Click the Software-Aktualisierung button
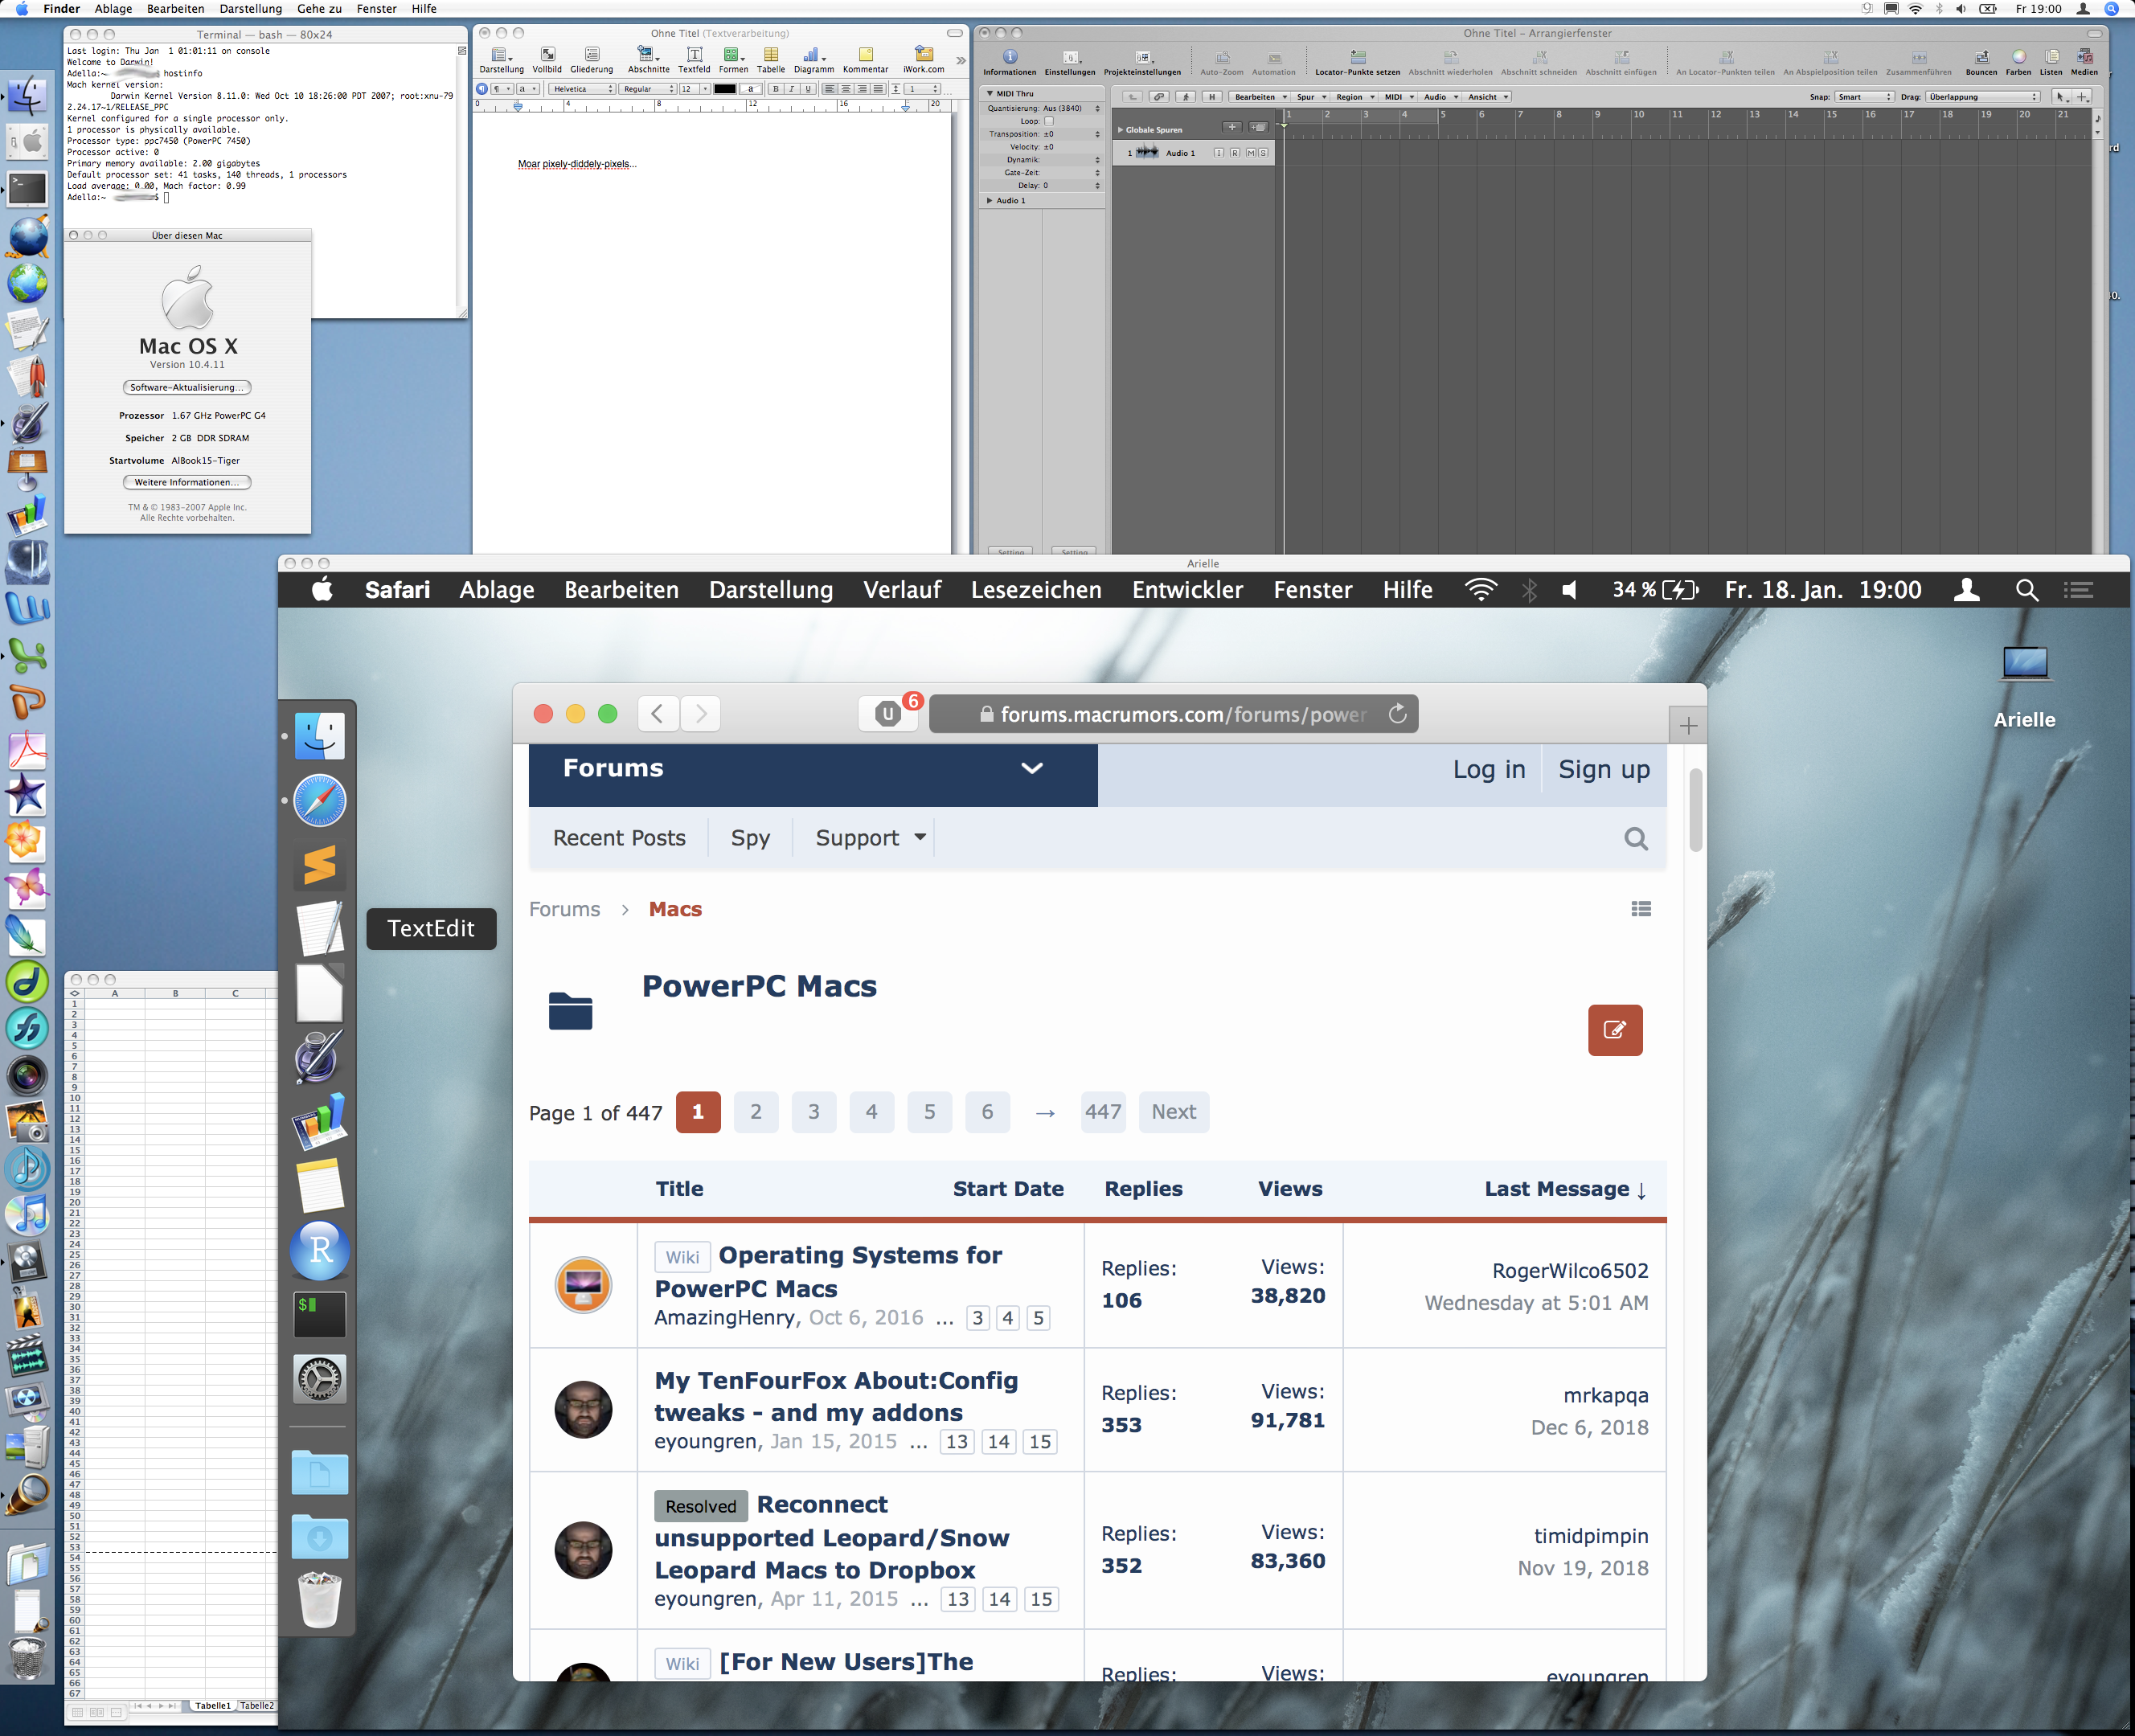The image size is (2135, 1736). [x=187, y=388]
